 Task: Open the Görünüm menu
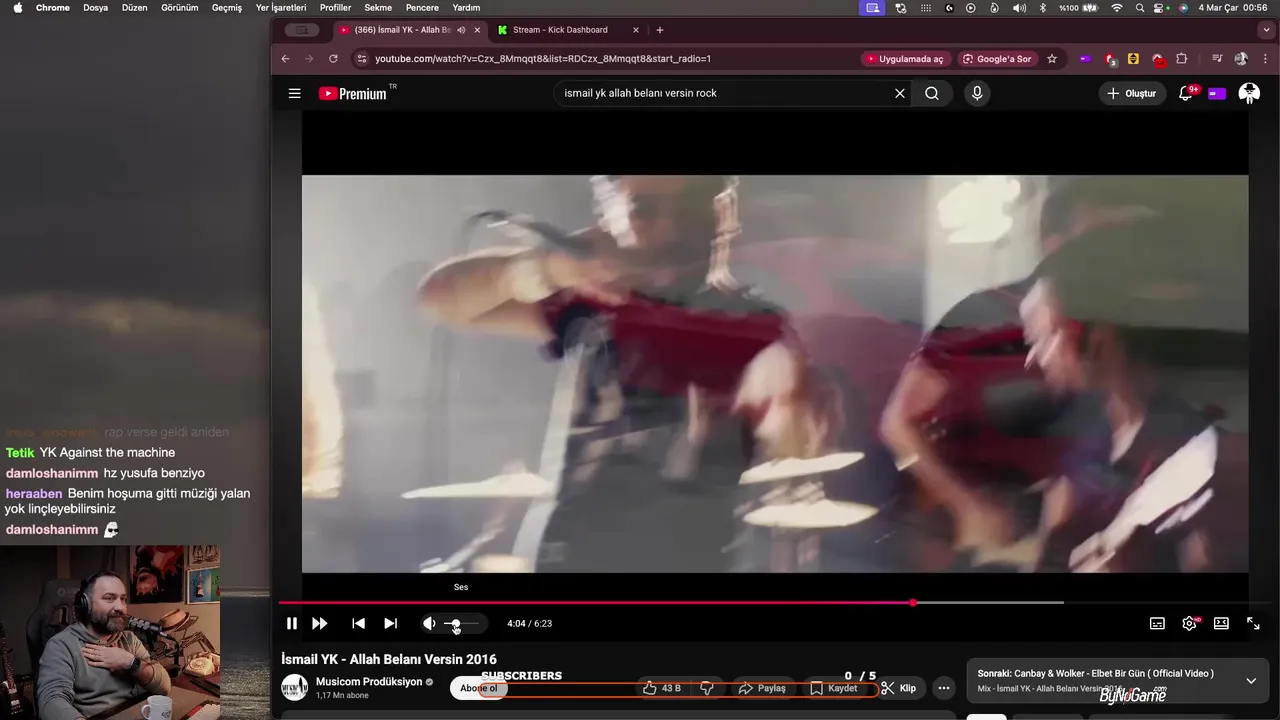tap(180, 7)
